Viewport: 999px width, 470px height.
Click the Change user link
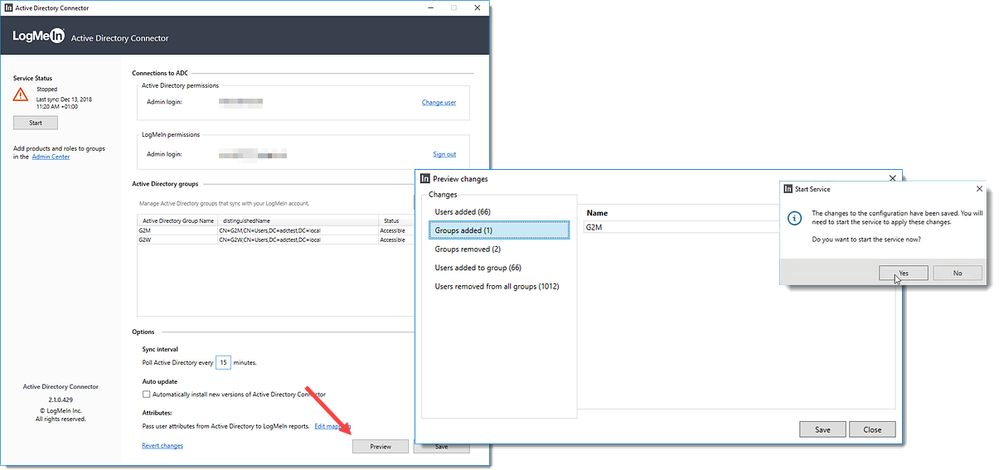(x=439, y=102)
